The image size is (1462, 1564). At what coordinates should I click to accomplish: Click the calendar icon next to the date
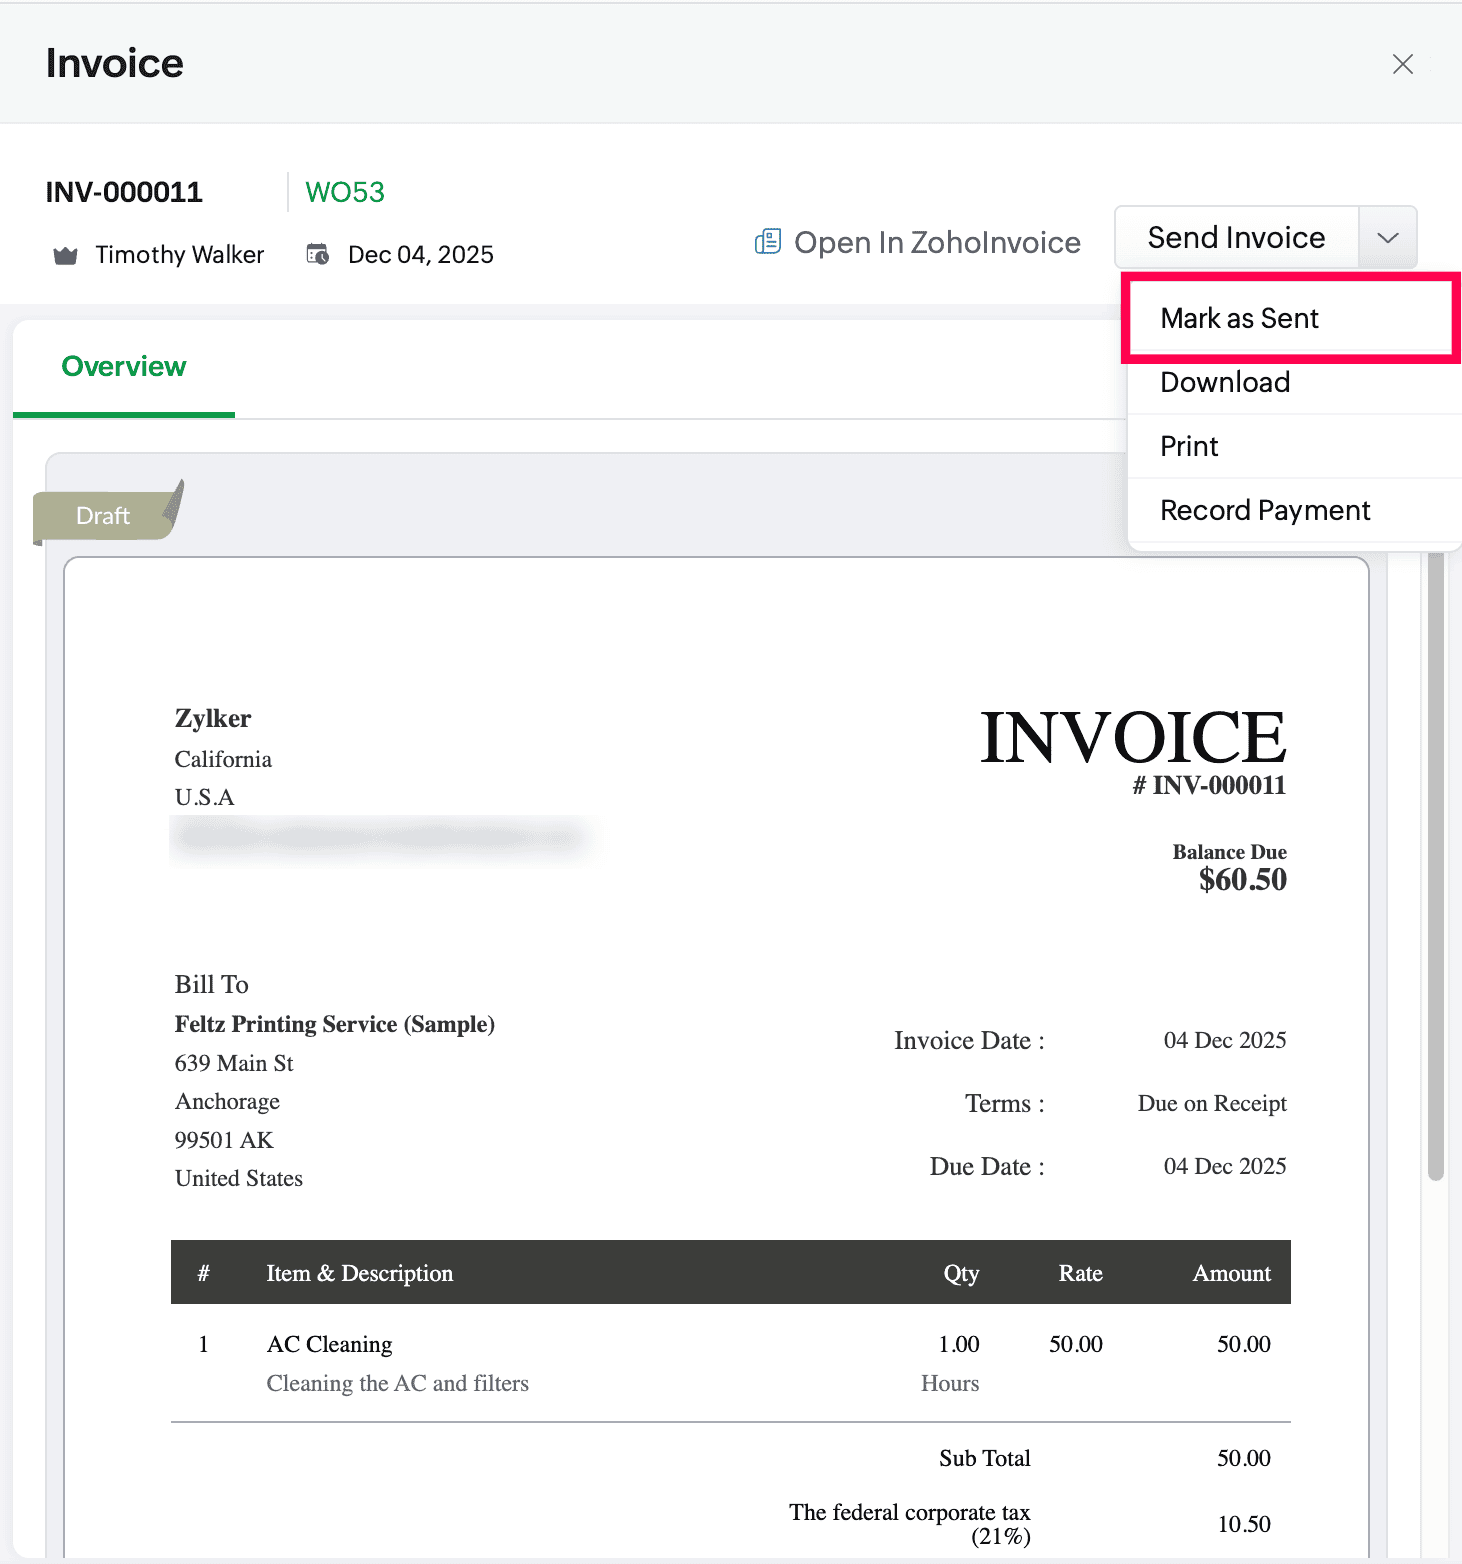pyautogui.click(x=317, y=255)
